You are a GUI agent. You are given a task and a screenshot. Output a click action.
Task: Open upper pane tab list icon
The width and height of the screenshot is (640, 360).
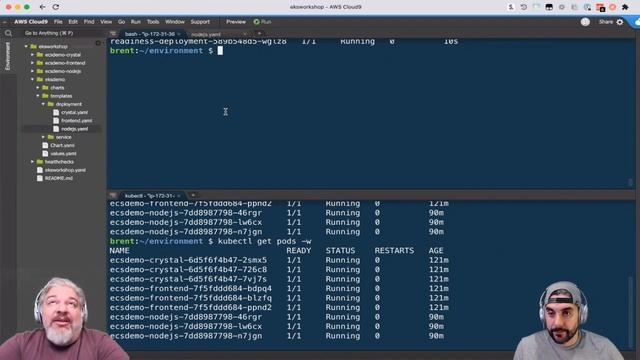tap(113, 34)
